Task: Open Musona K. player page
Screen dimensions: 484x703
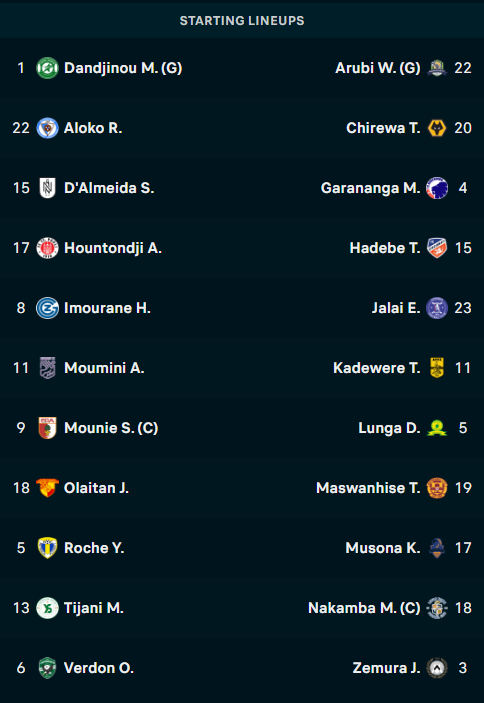Action: pyautogui.click(x=383, y=548)
